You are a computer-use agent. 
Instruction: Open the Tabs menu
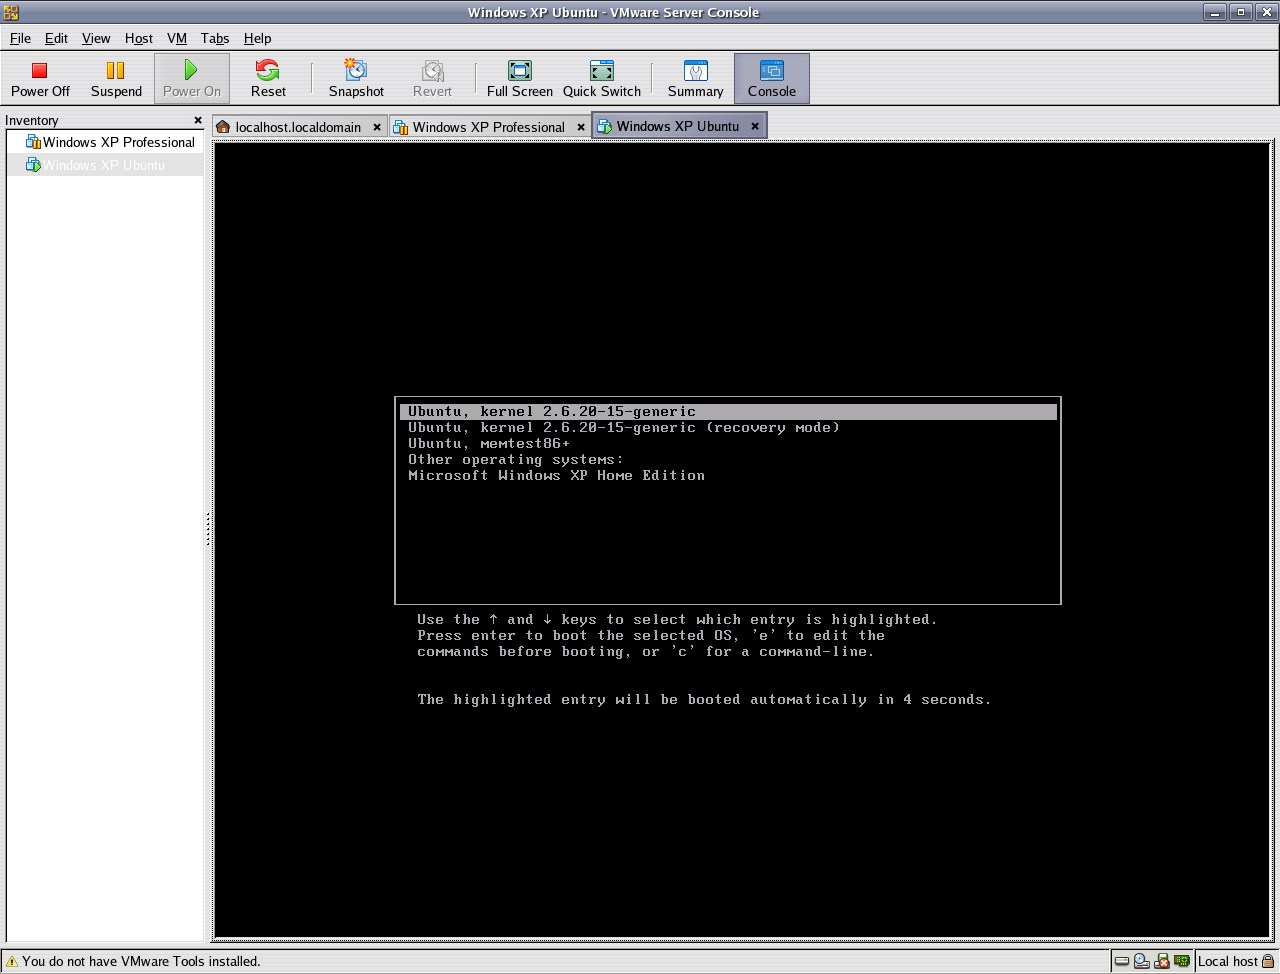(214, 38)
